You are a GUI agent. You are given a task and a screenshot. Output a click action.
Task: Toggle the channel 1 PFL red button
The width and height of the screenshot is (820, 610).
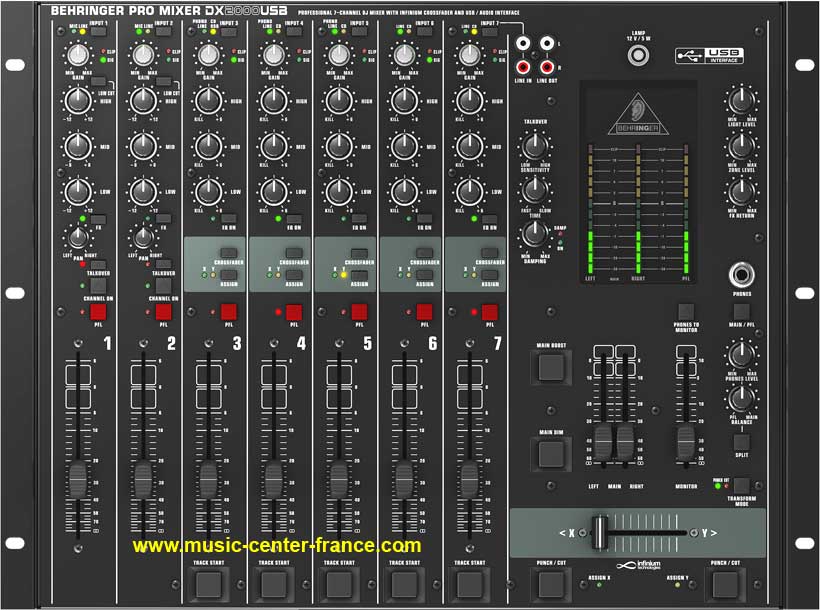tap(98, 312)
